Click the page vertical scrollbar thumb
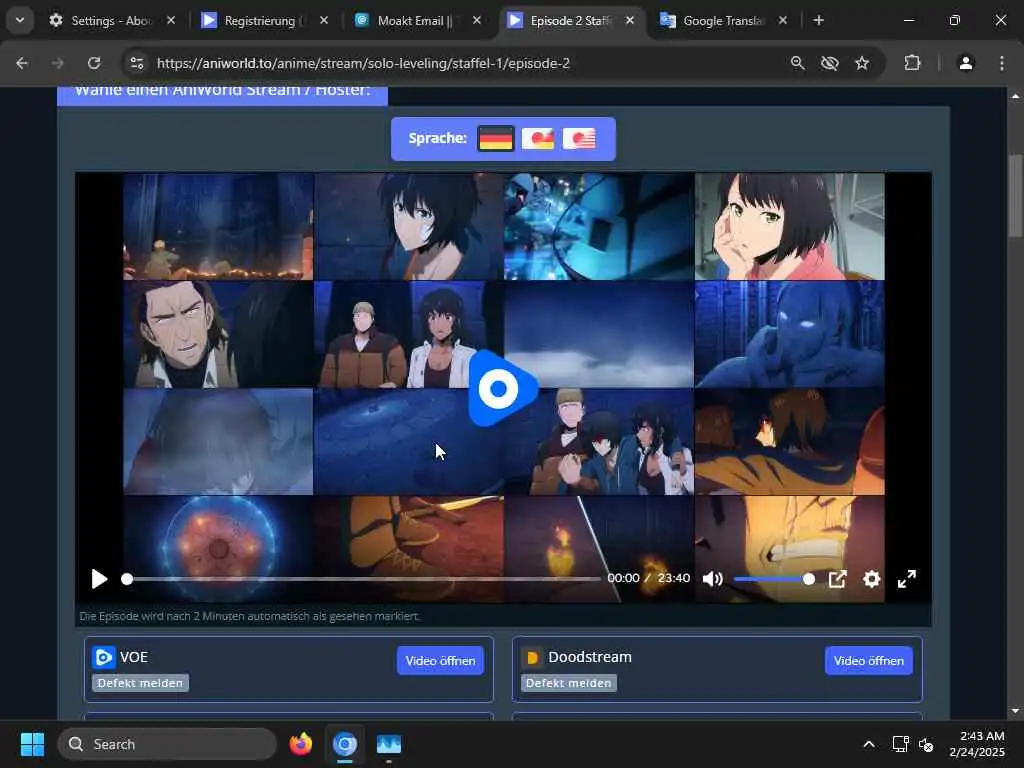 pos(1015,196)
